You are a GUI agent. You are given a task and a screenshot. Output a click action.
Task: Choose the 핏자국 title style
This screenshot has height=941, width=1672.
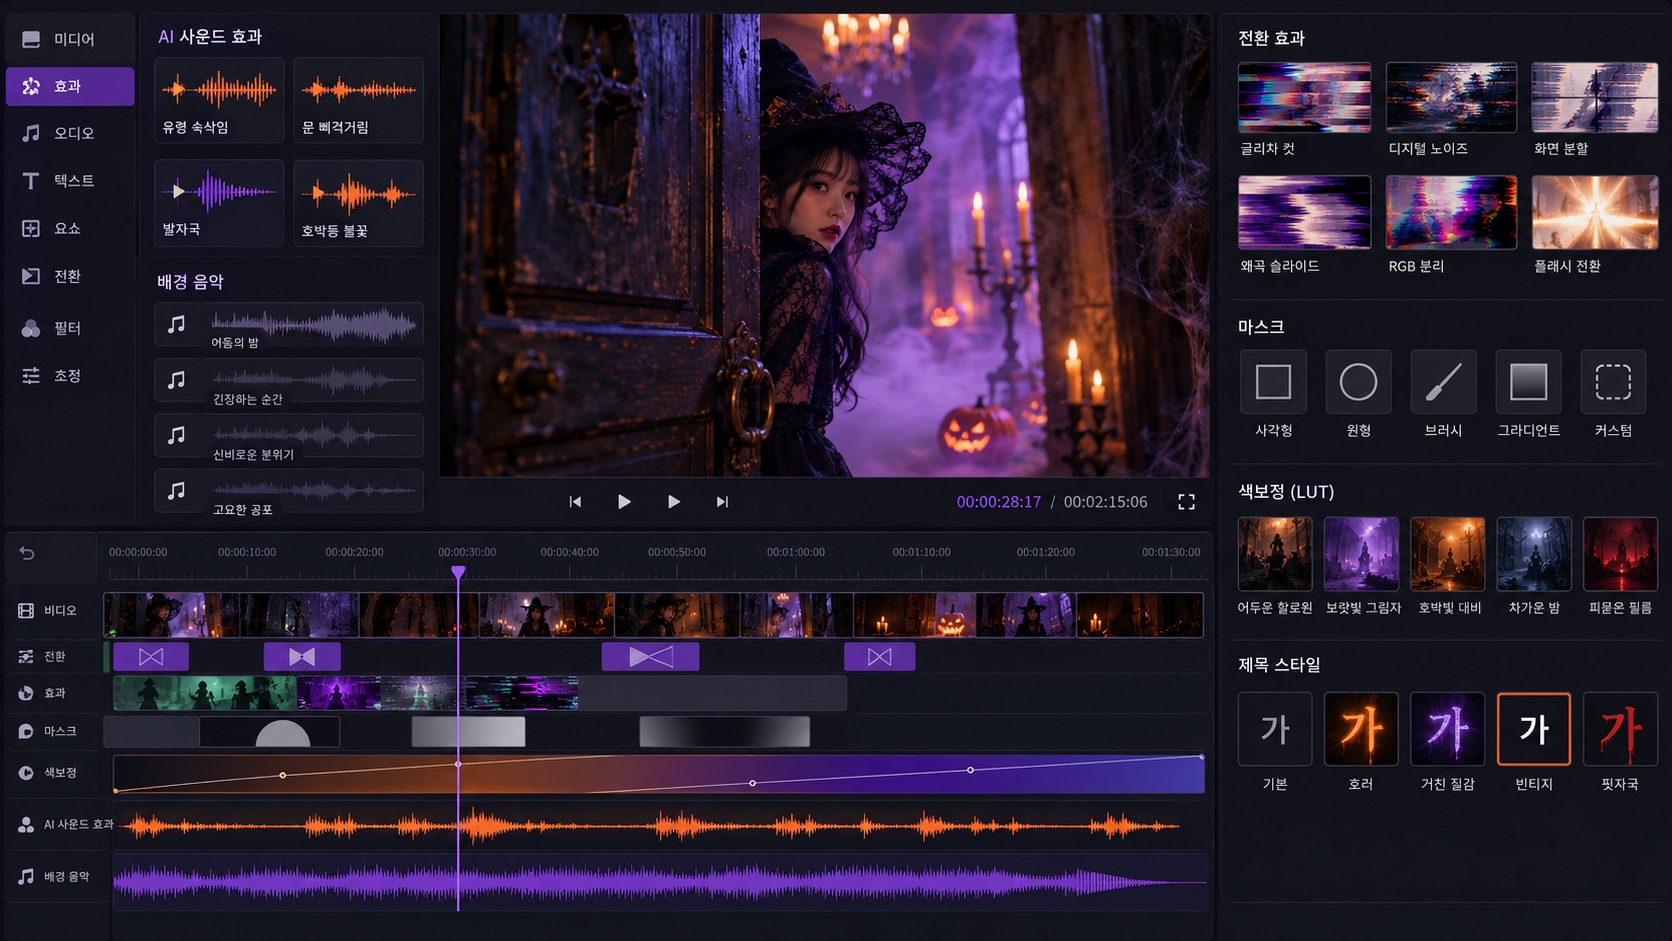(x=1620, y=729)
